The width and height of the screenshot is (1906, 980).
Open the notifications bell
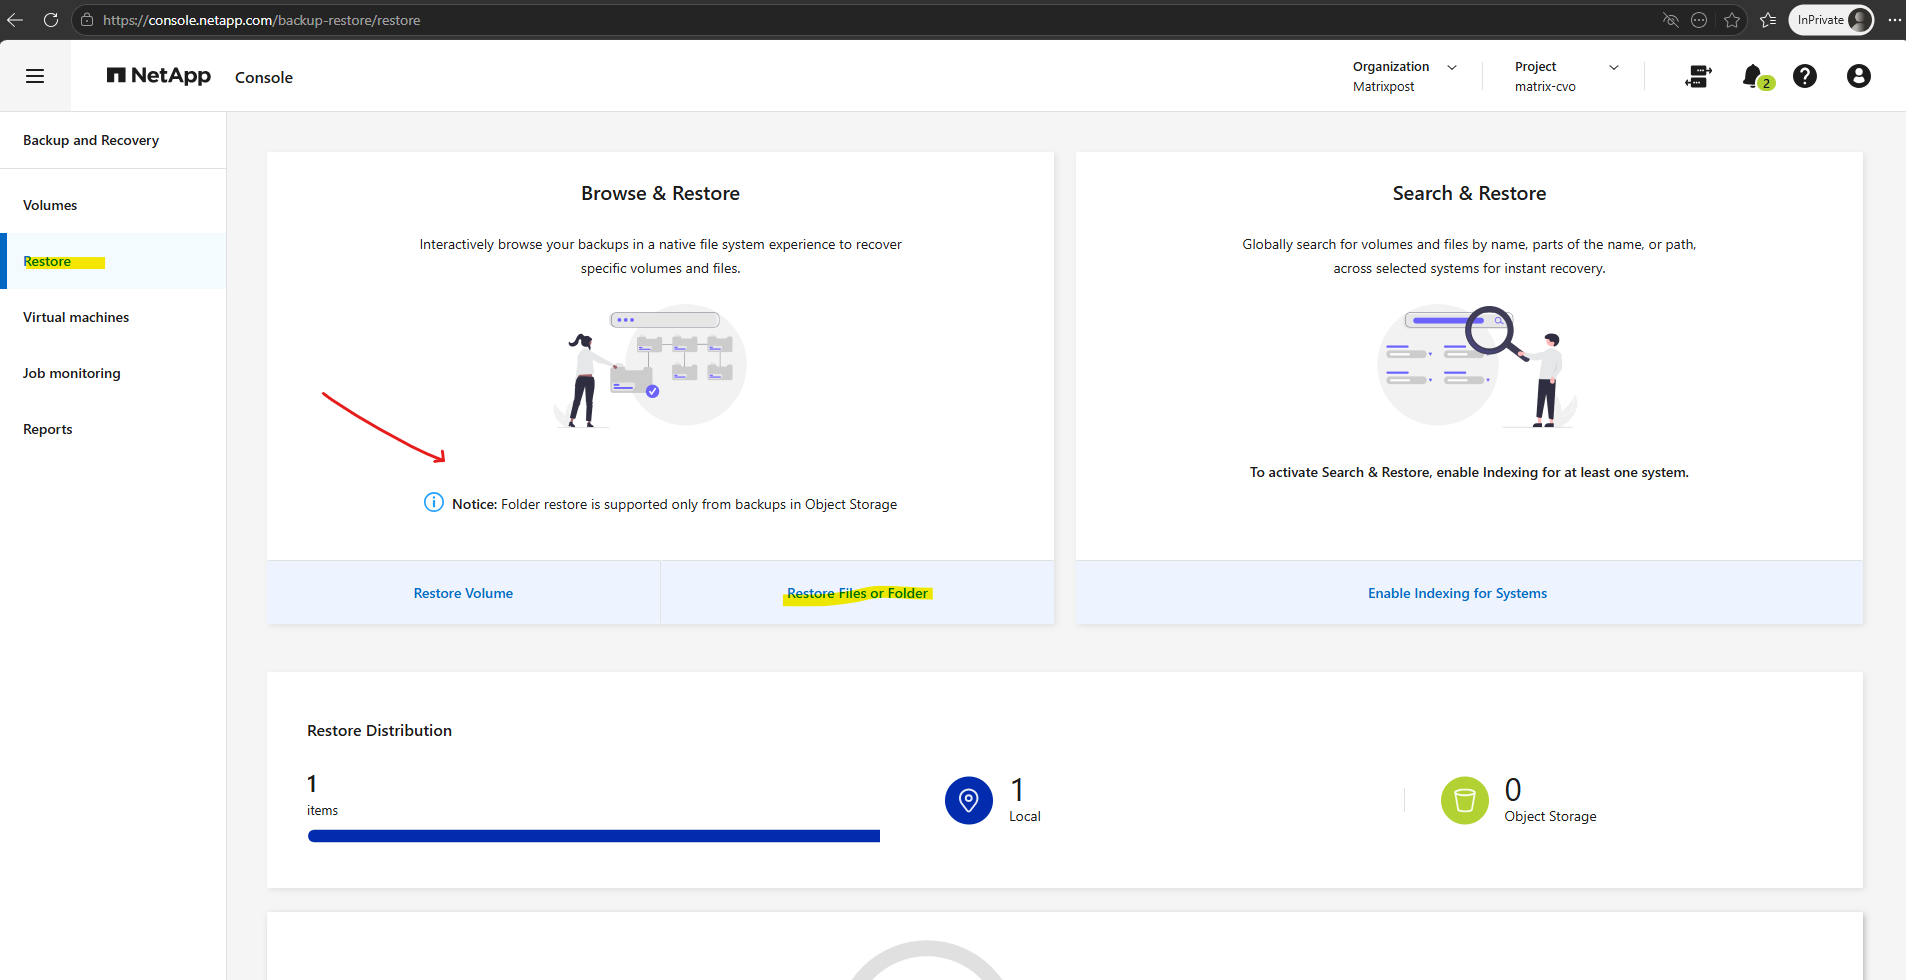coord(1753,76)
